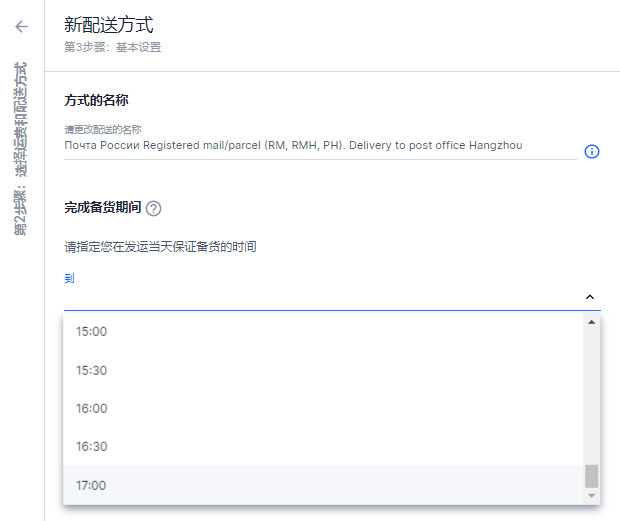
Task: Click subtitle 第3步骤: 基本设置
Action: coord(113,47)
